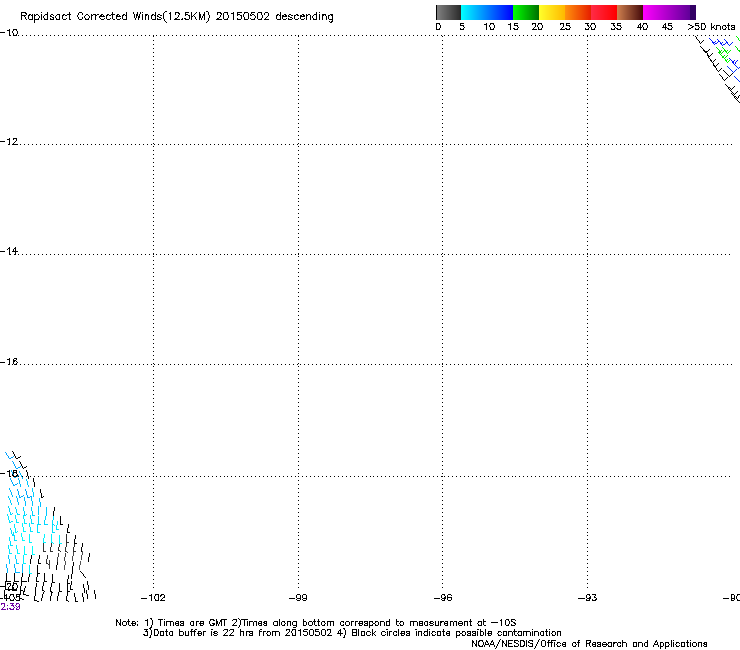Click the '35' label under the color bar

tap(616, 27)
